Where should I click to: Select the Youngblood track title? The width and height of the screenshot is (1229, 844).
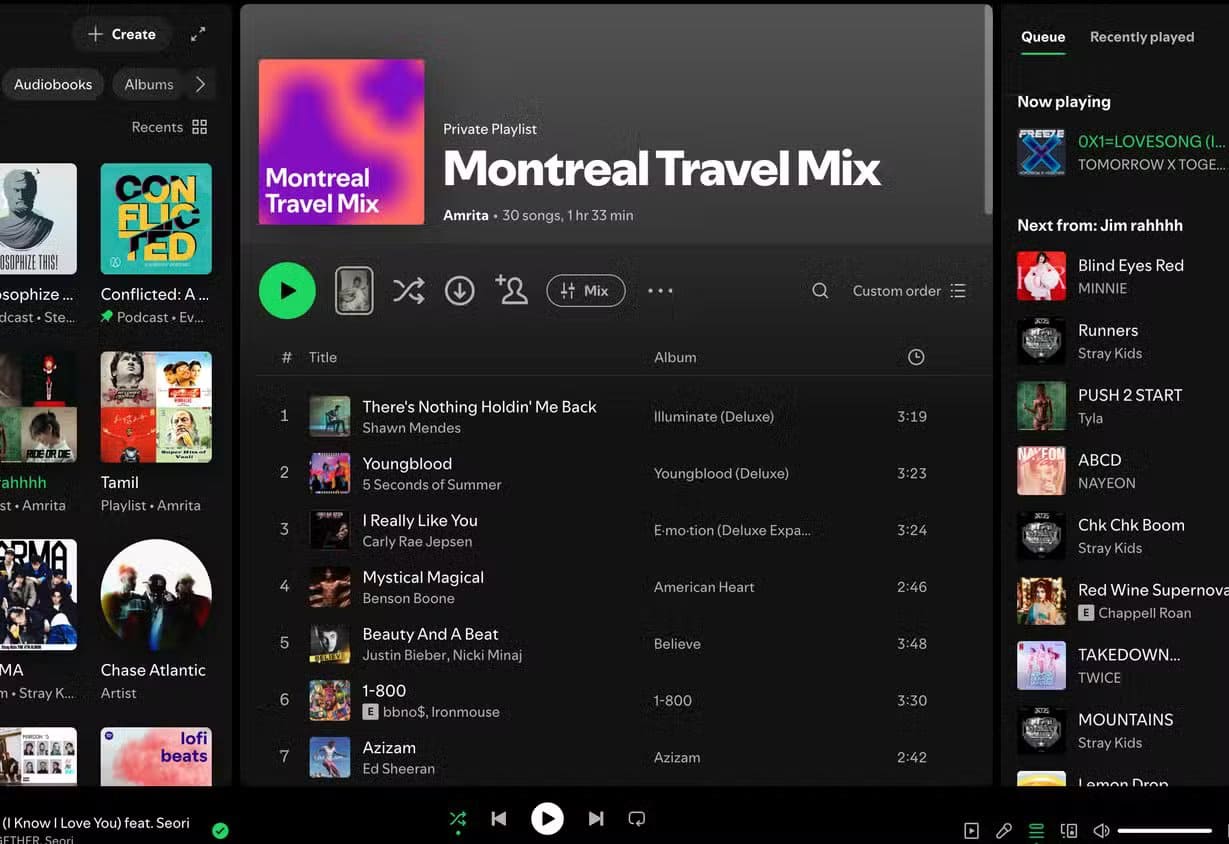point(407,464)
